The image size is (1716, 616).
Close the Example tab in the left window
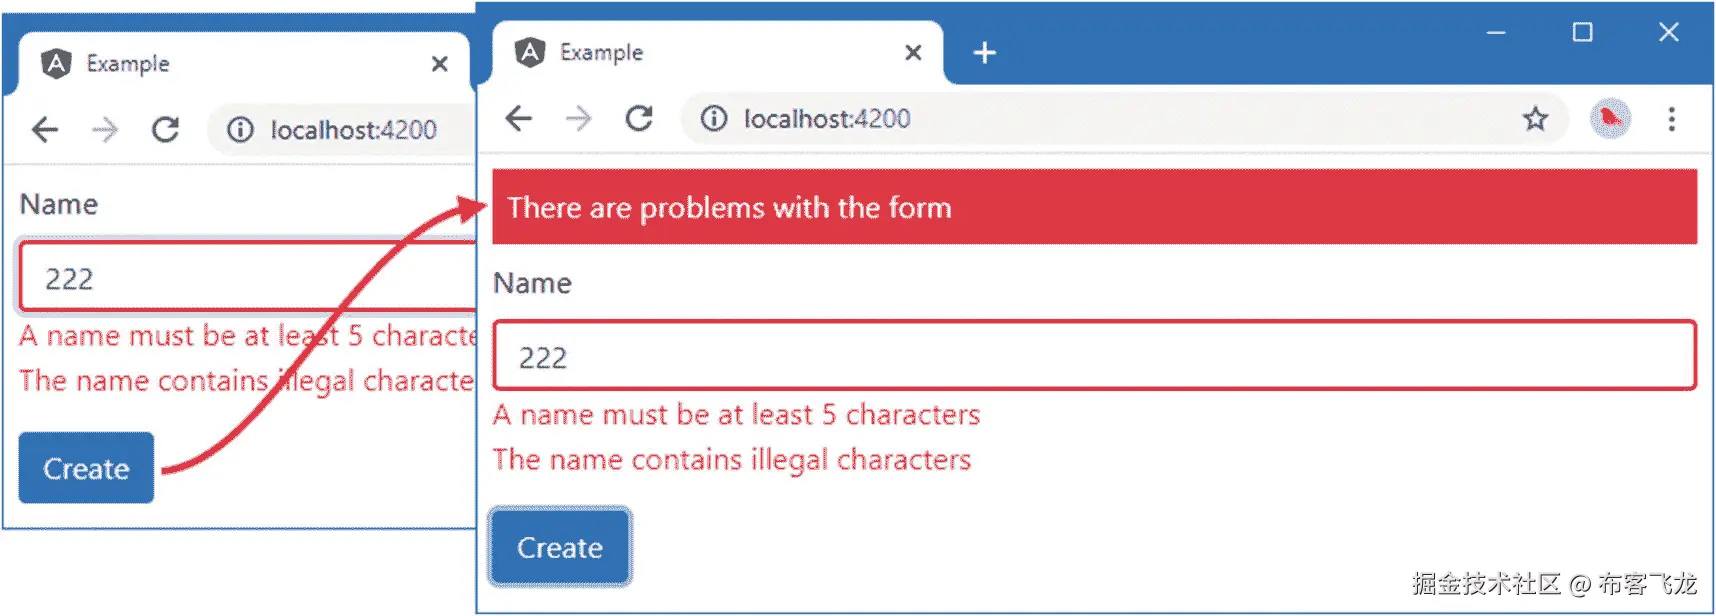[x=439, y=64]
